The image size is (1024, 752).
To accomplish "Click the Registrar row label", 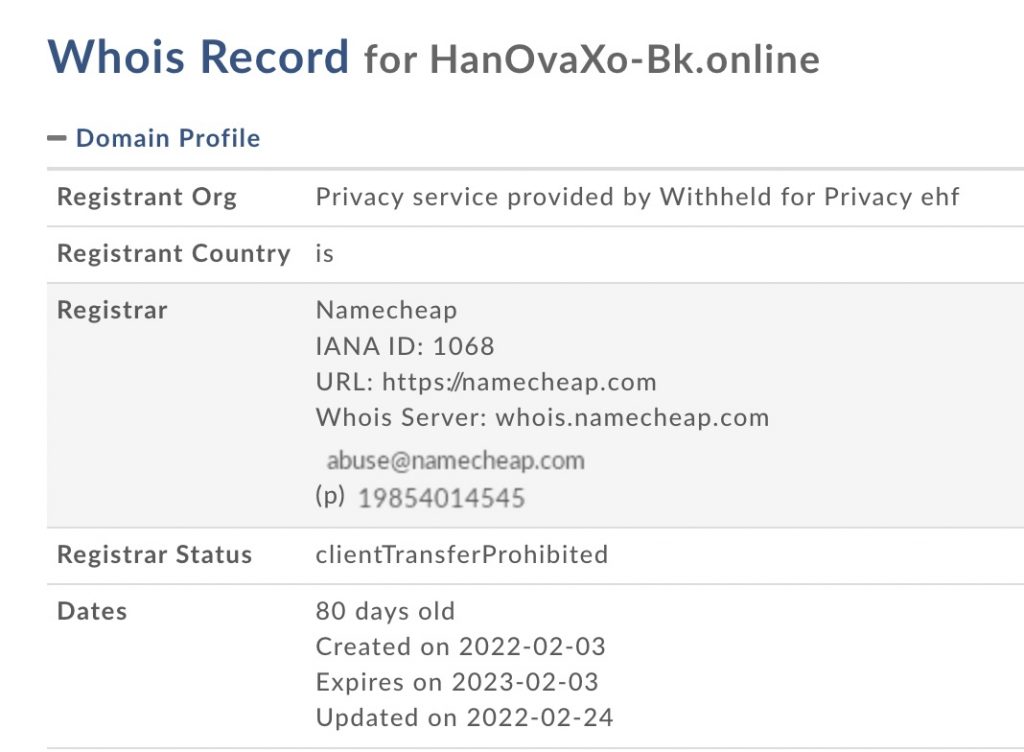I will (112, 310).
